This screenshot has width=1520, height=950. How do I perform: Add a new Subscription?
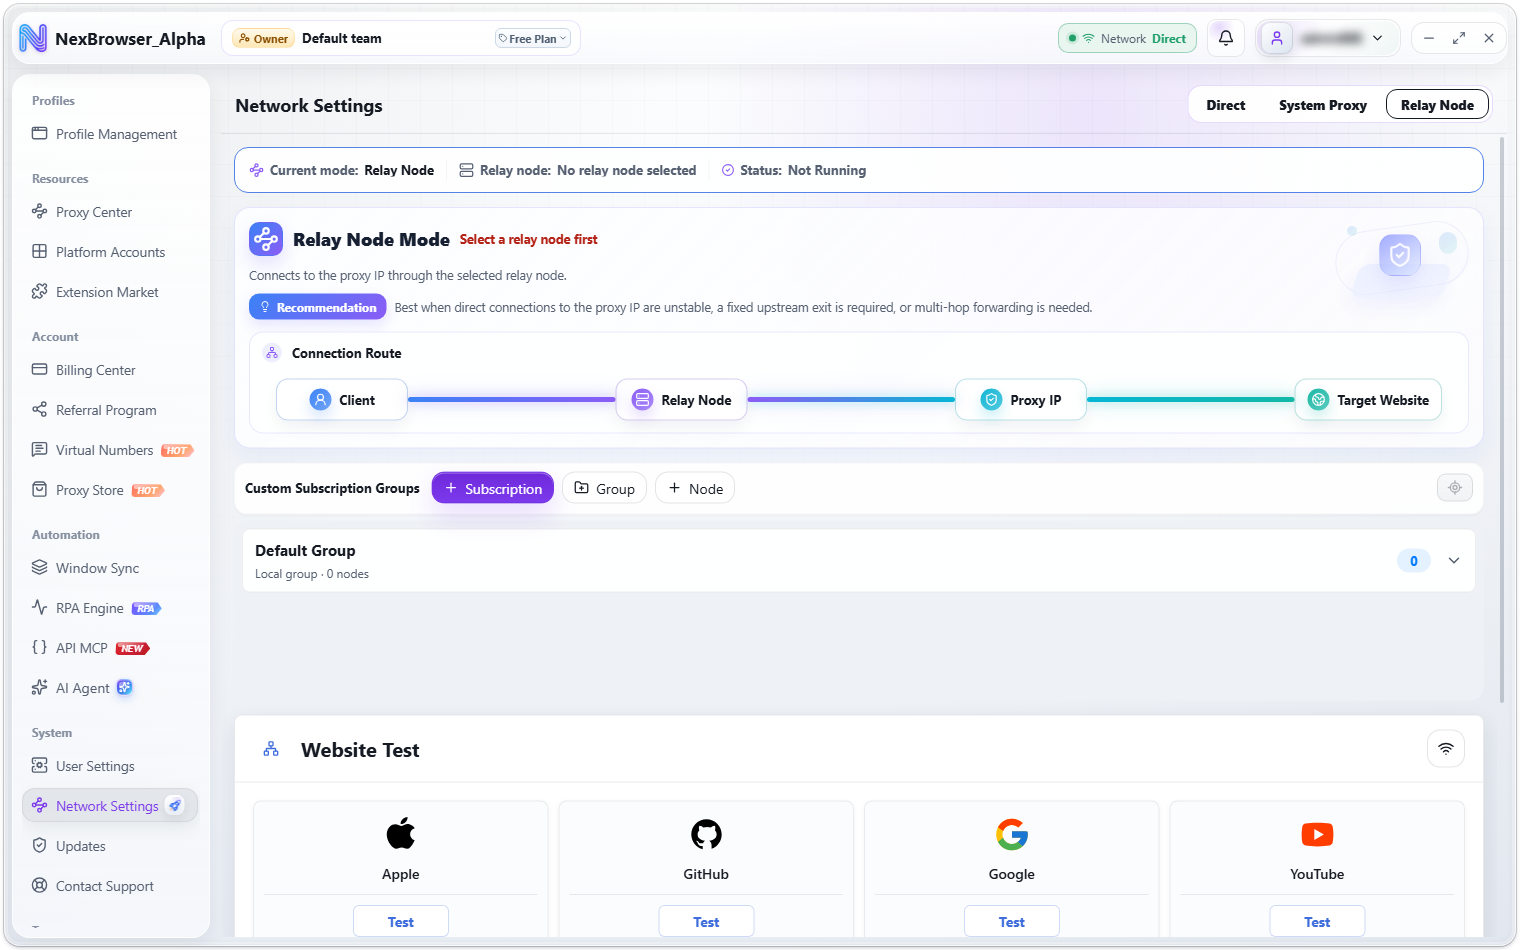(493, 488)
